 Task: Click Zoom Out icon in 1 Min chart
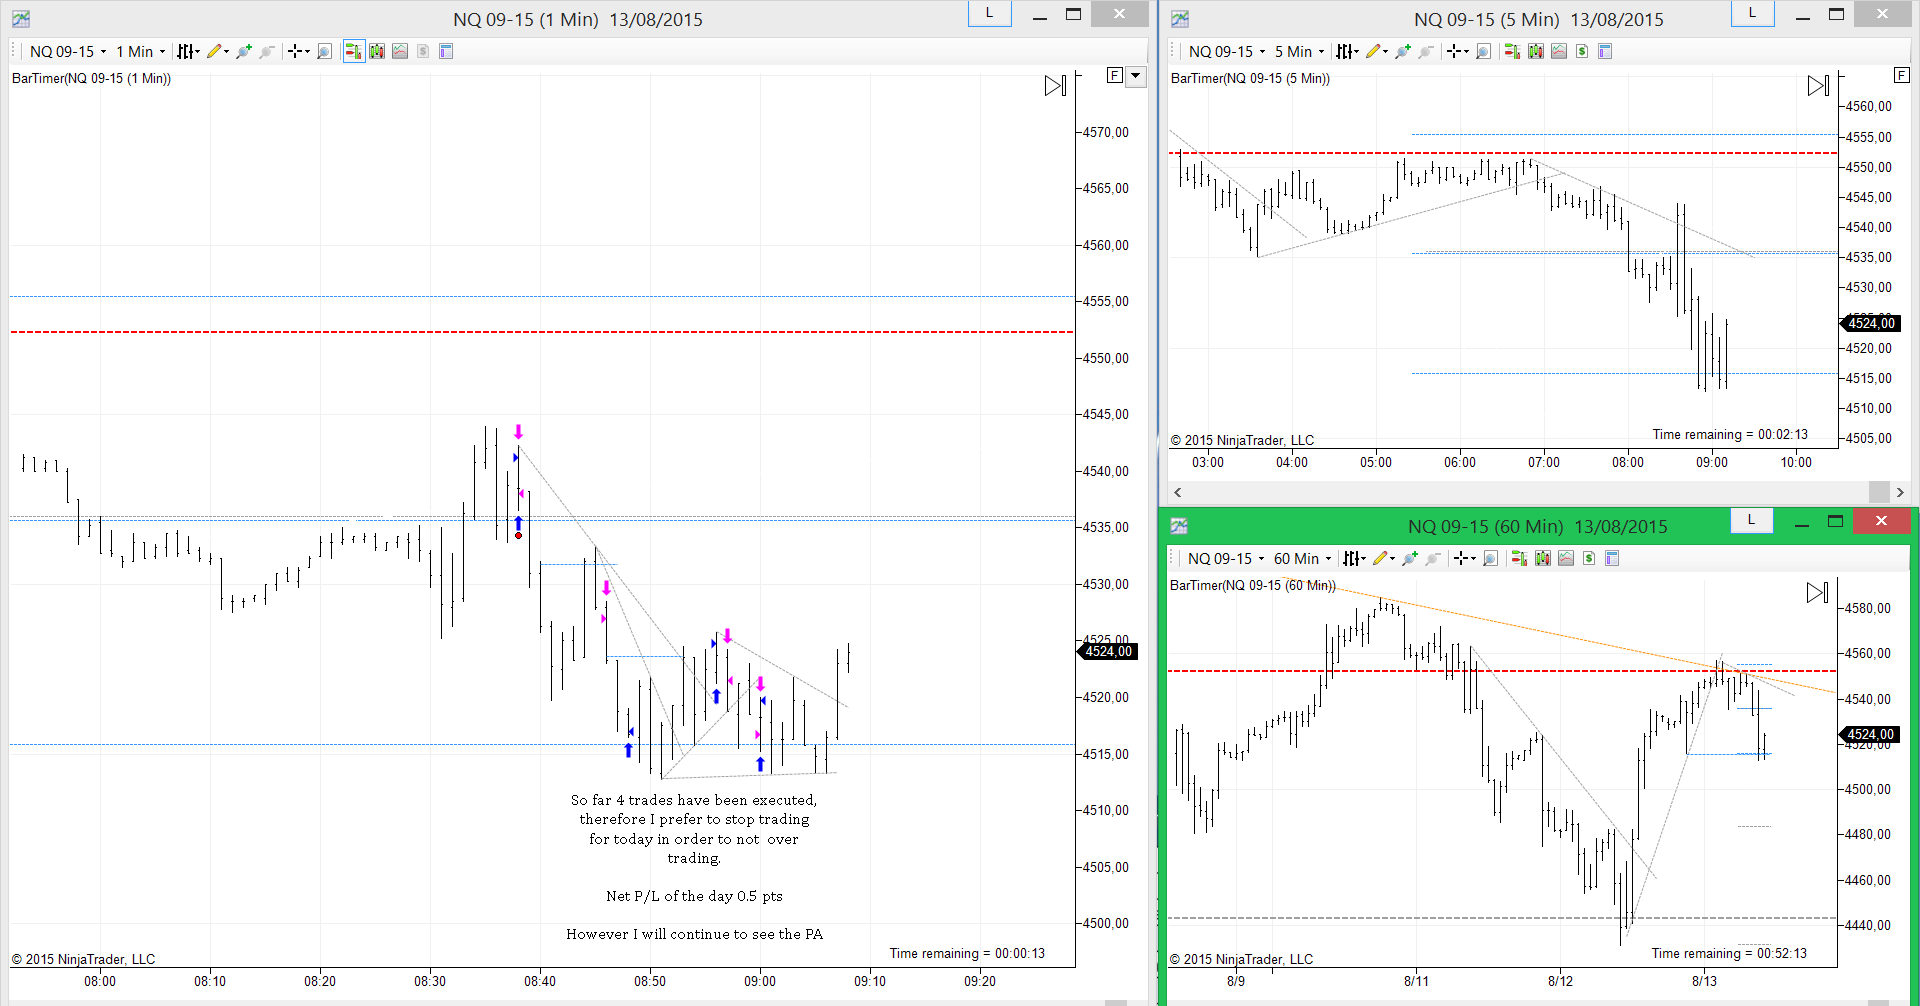pos(266,51)
